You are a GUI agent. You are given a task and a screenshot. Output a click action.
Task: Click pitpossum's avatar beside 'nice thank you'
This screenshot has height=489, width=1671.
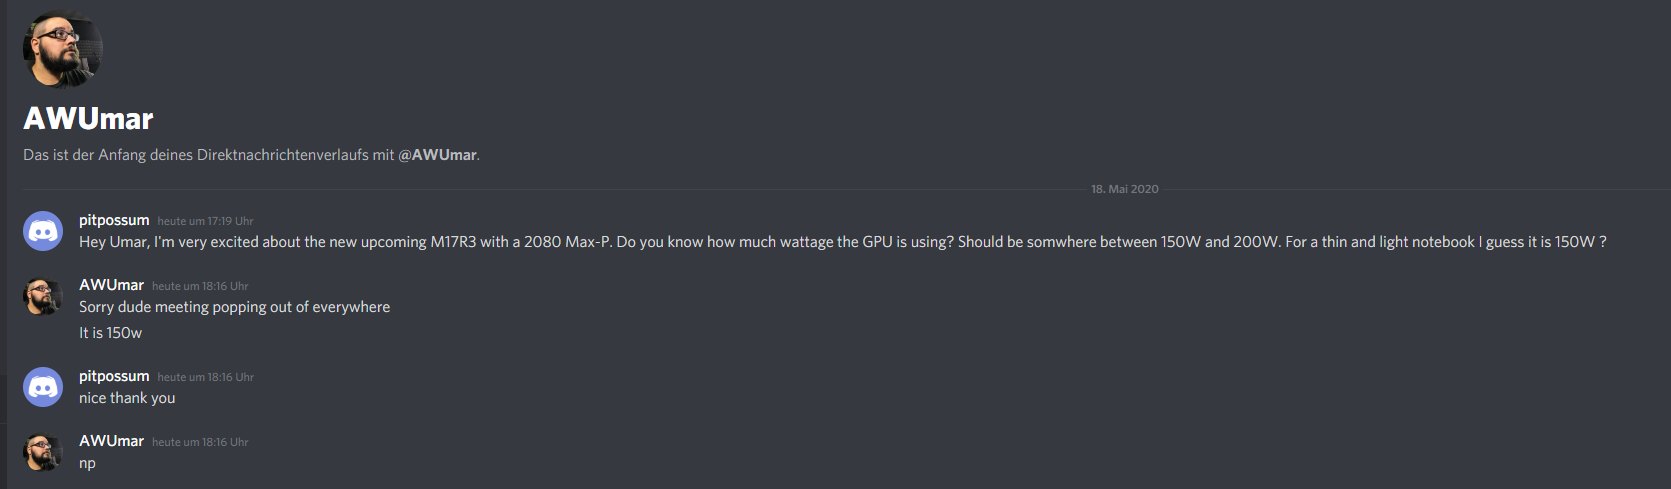click(x=43, y=387)
